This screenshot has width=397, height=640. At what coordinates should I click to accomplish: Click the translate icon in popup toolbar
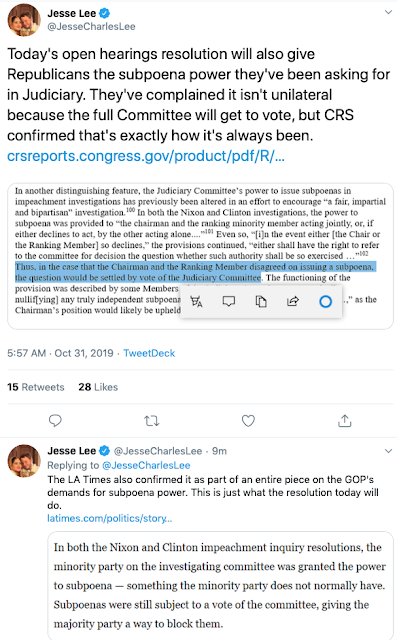(x=196, y=302)
